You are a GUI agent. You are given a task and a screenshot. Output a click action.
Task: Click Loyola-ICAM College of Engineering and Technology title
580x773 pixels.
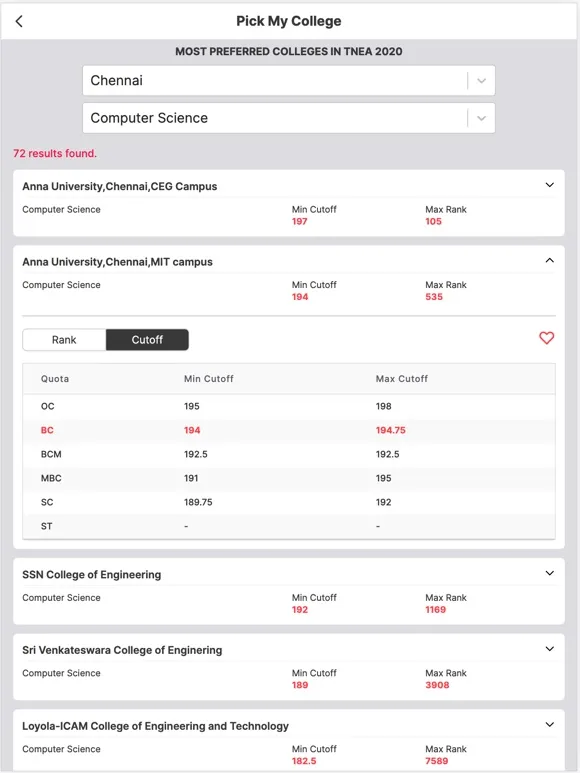click(x=155, y=726)
